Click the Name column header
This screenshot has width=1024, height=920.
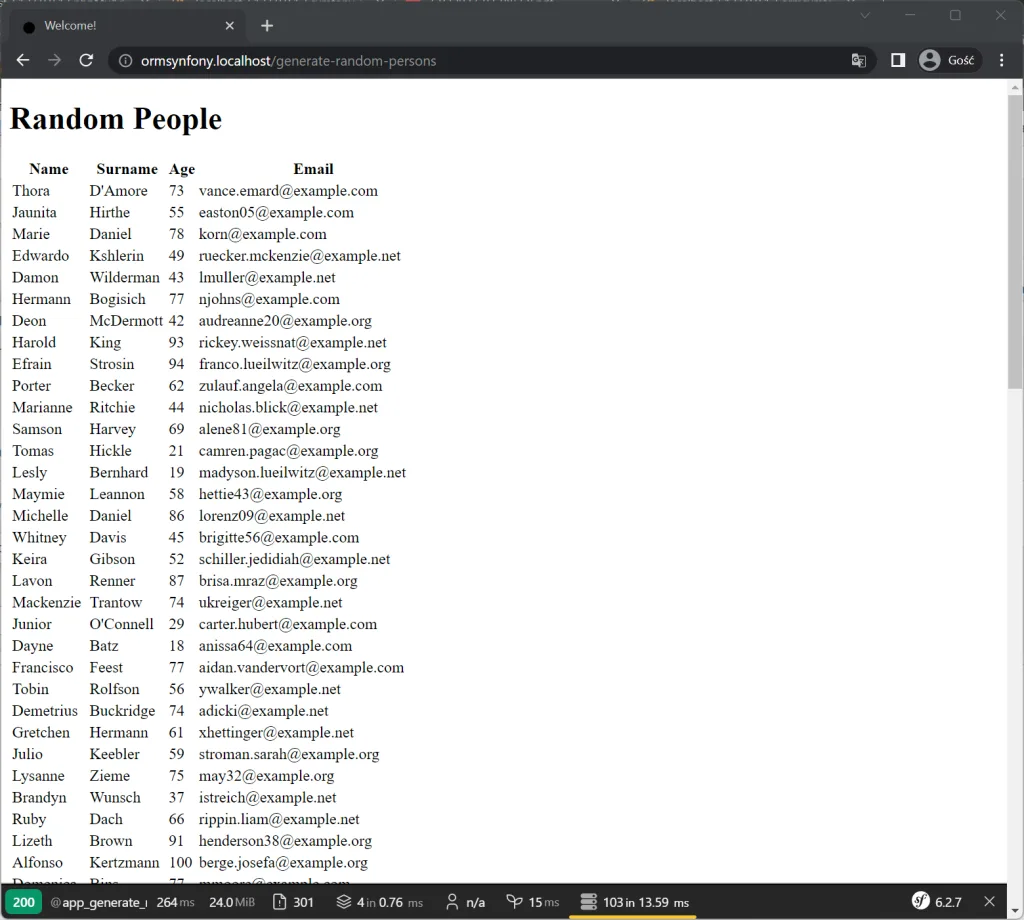pos(49,169)
